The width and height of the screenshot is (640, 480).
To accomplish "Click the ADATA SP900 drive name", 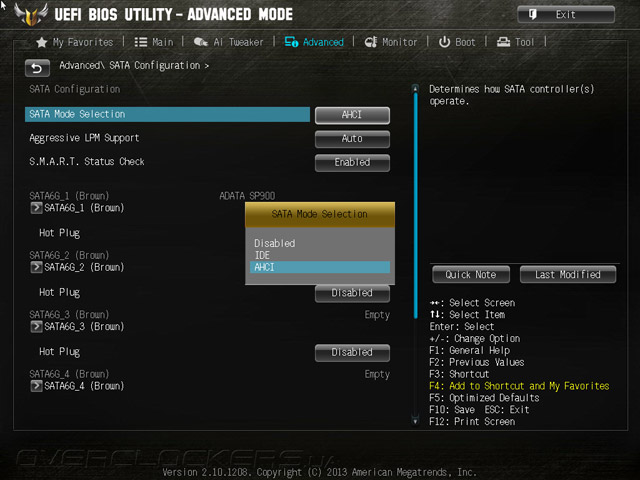I will coord(247,196).
